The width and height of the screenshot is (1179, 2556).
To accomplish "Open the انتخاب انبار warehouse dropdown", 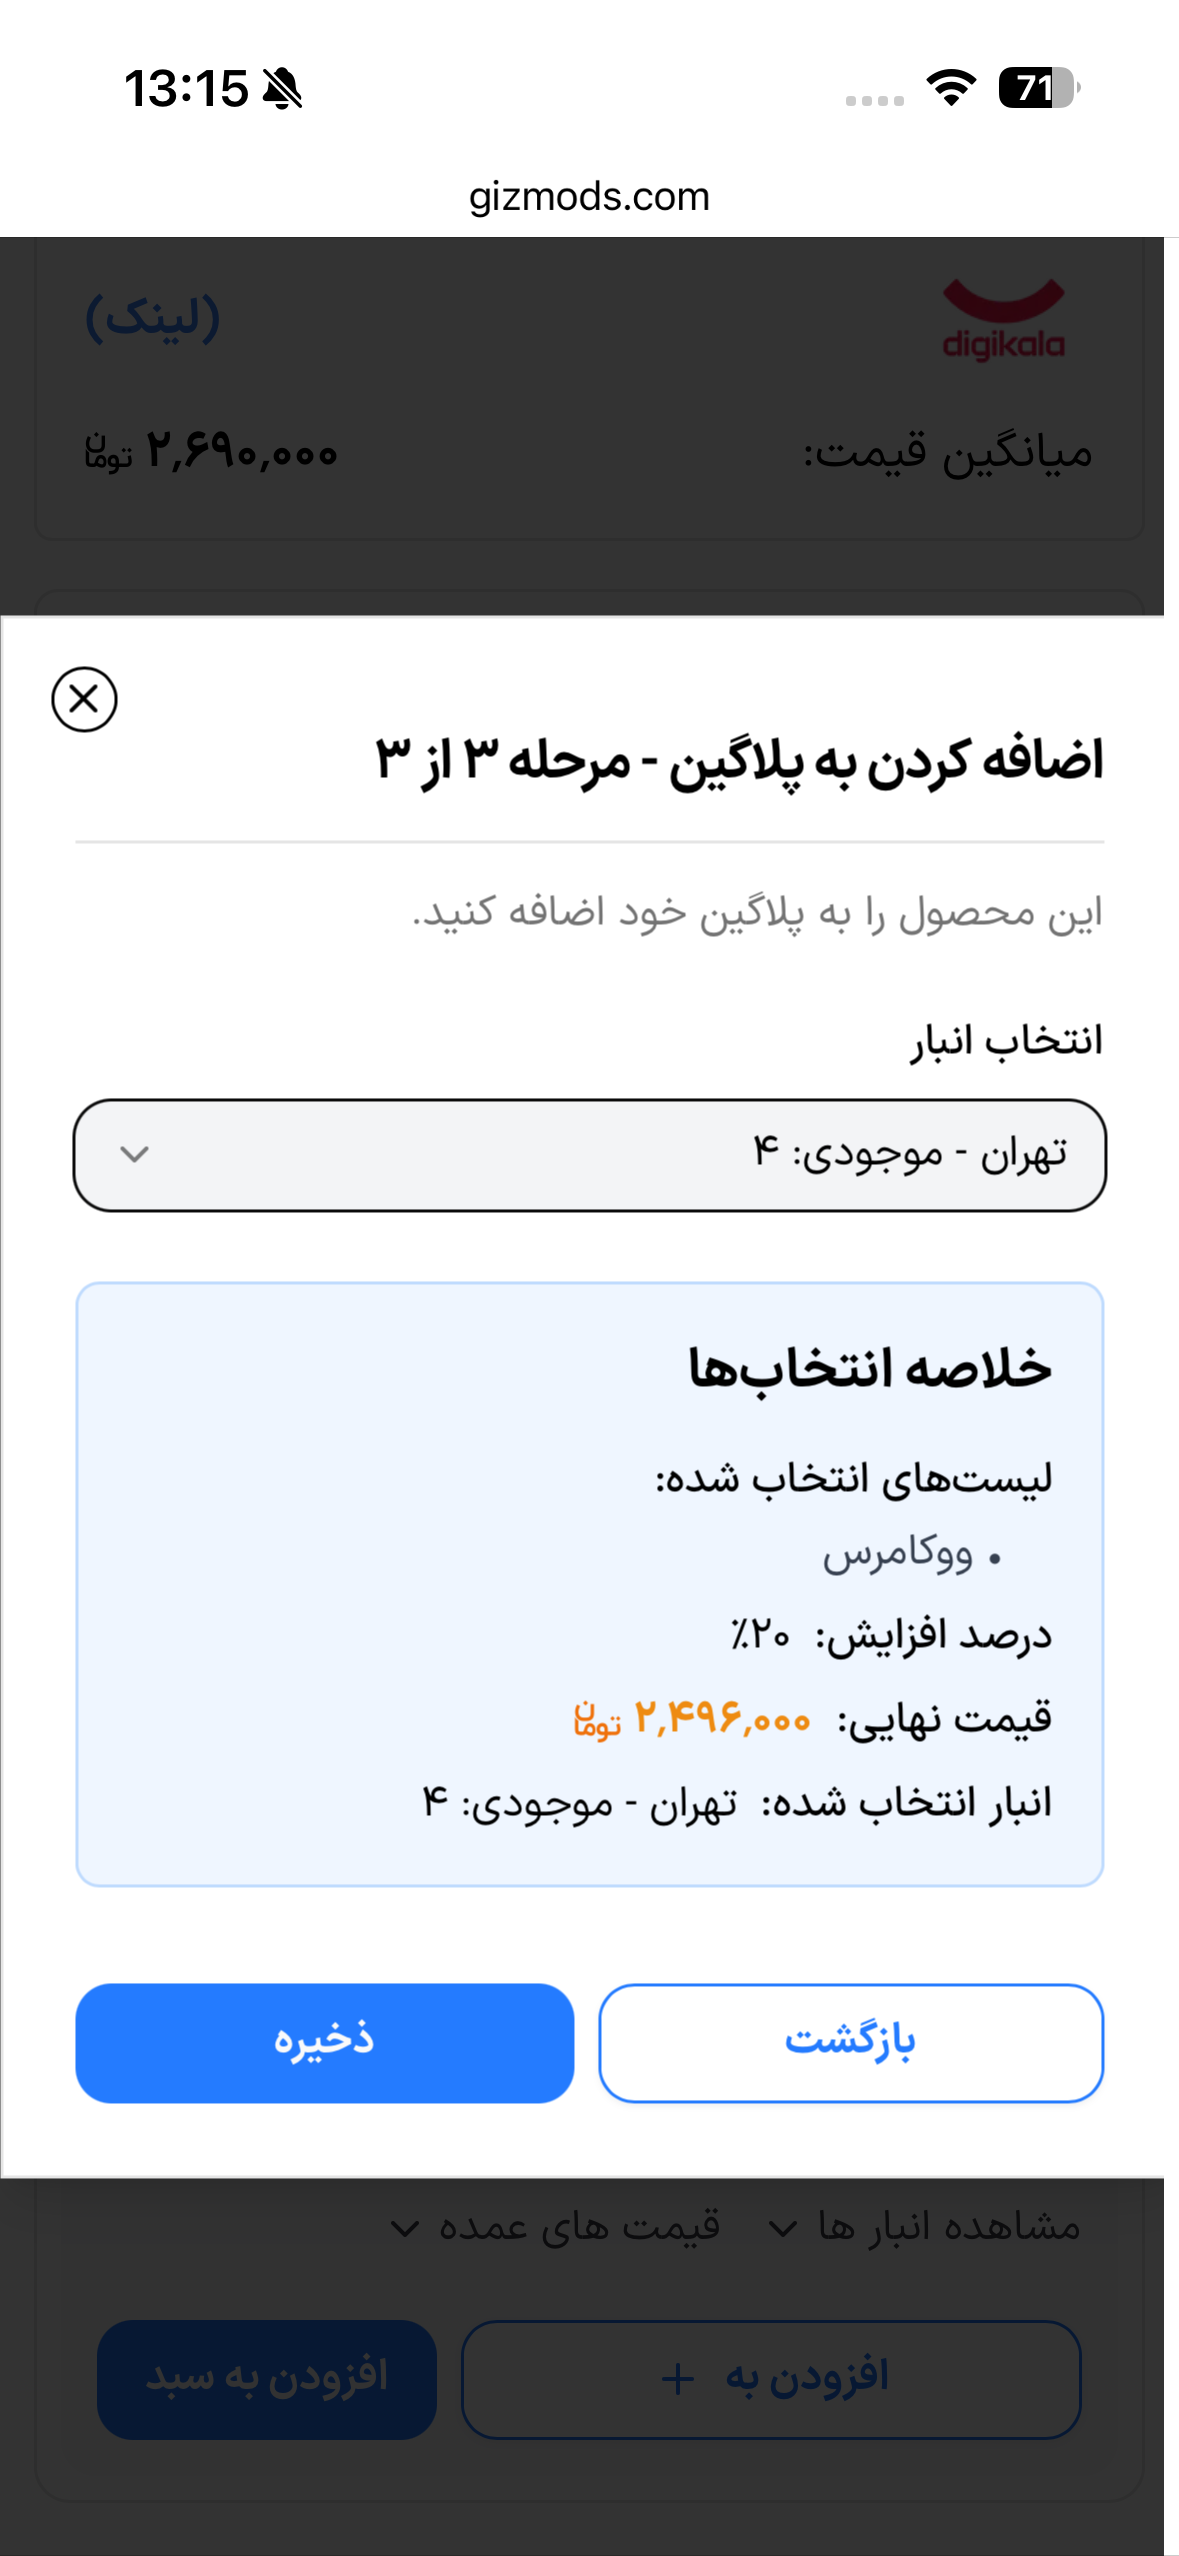I will click(590, 1155).
